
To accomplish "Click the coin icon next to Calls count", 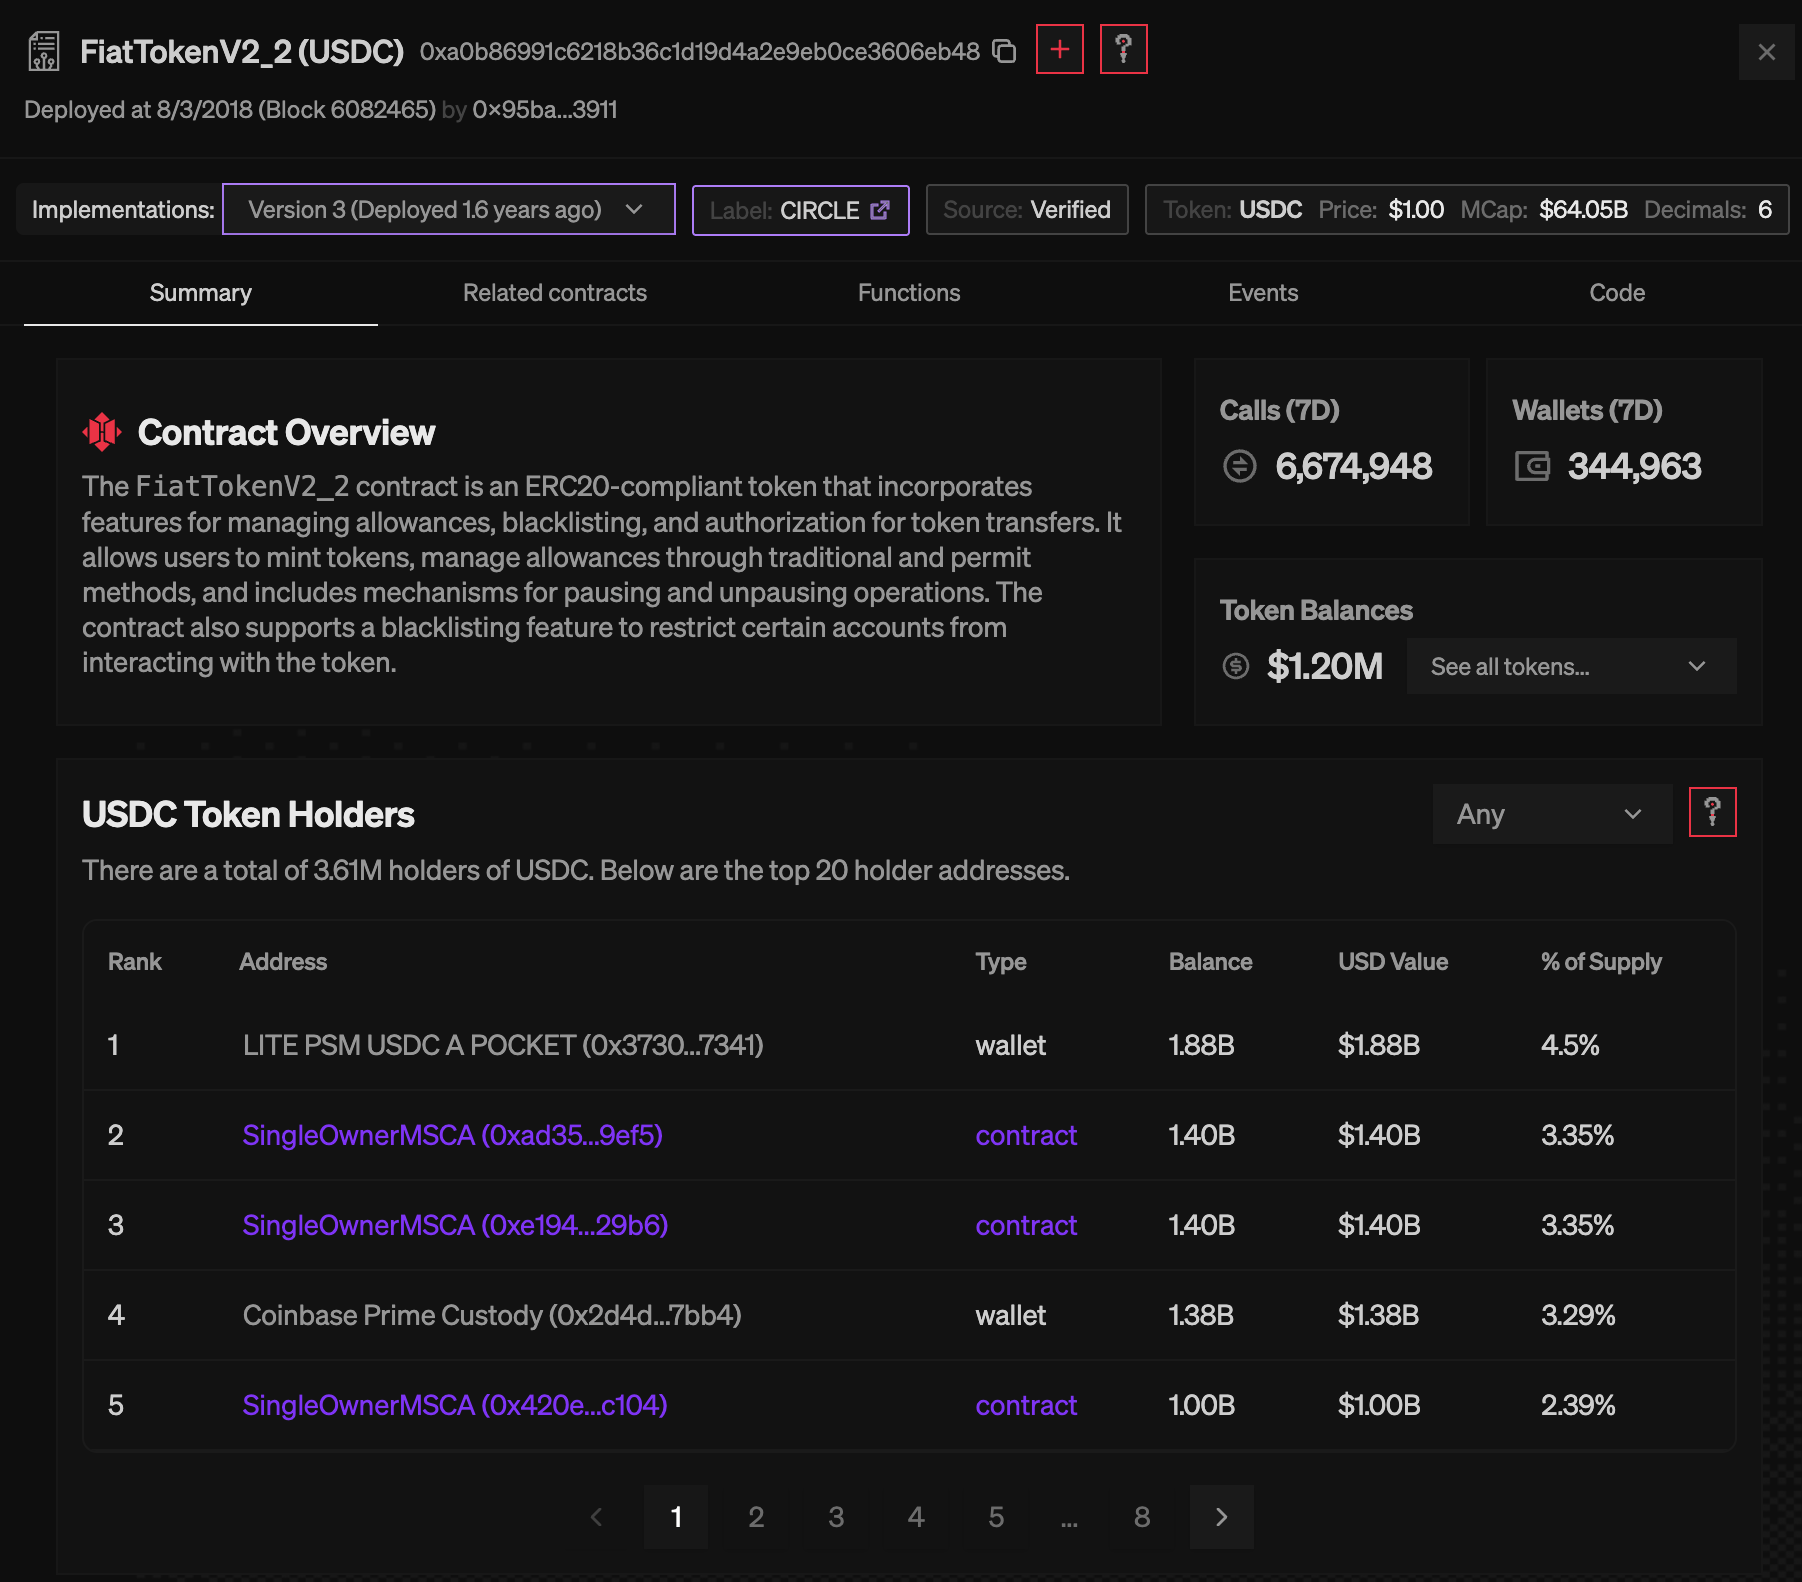I will [x=1240, y=466].
